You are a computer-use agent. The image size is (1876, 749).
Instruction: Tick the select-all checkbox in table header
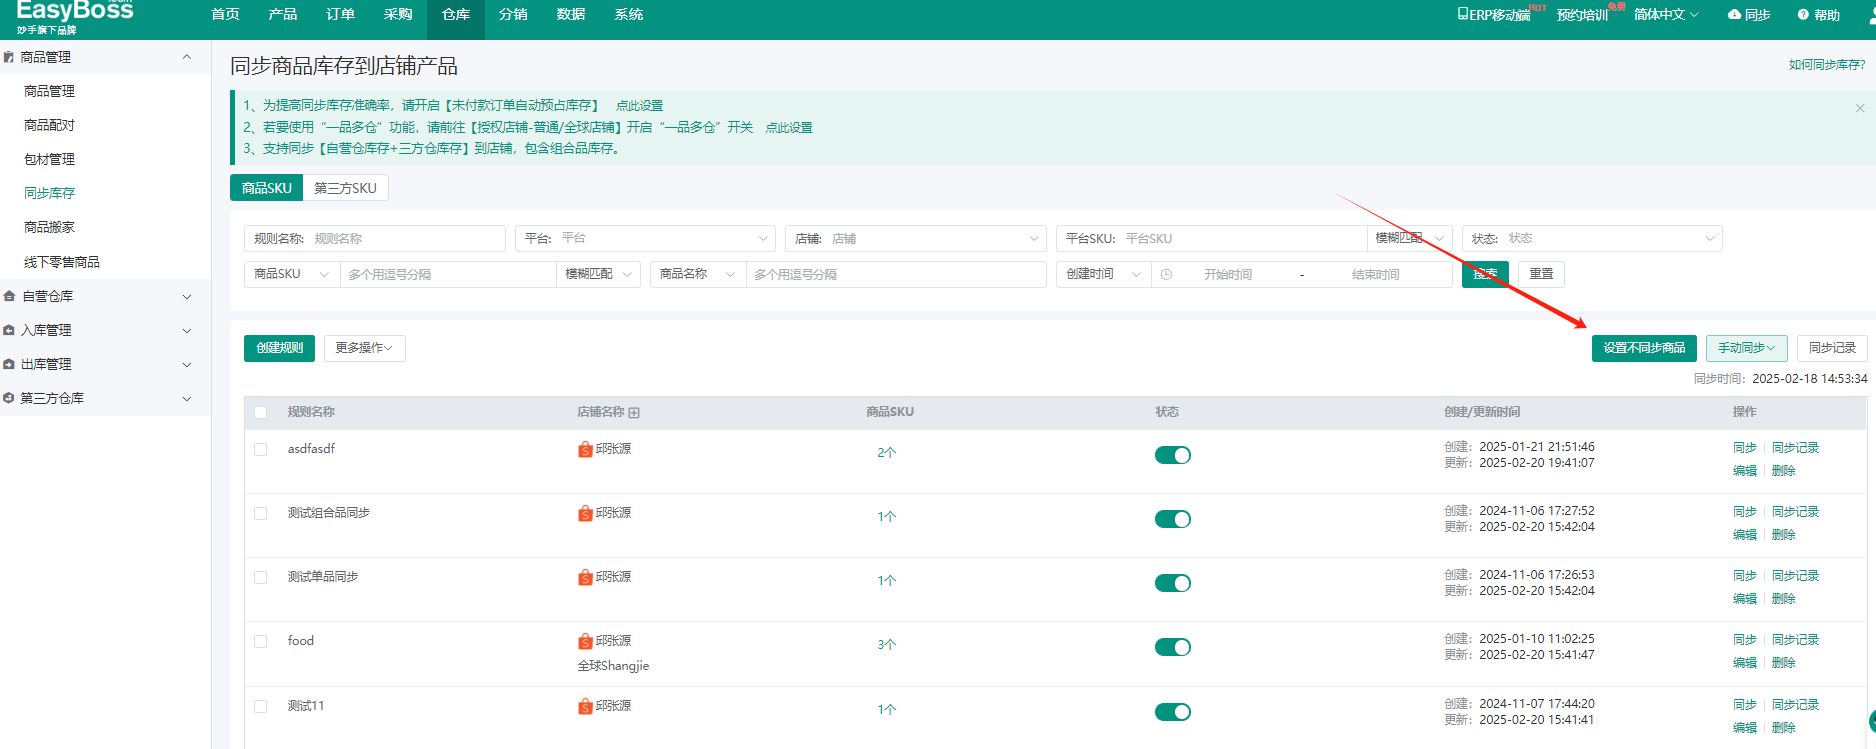261,412
